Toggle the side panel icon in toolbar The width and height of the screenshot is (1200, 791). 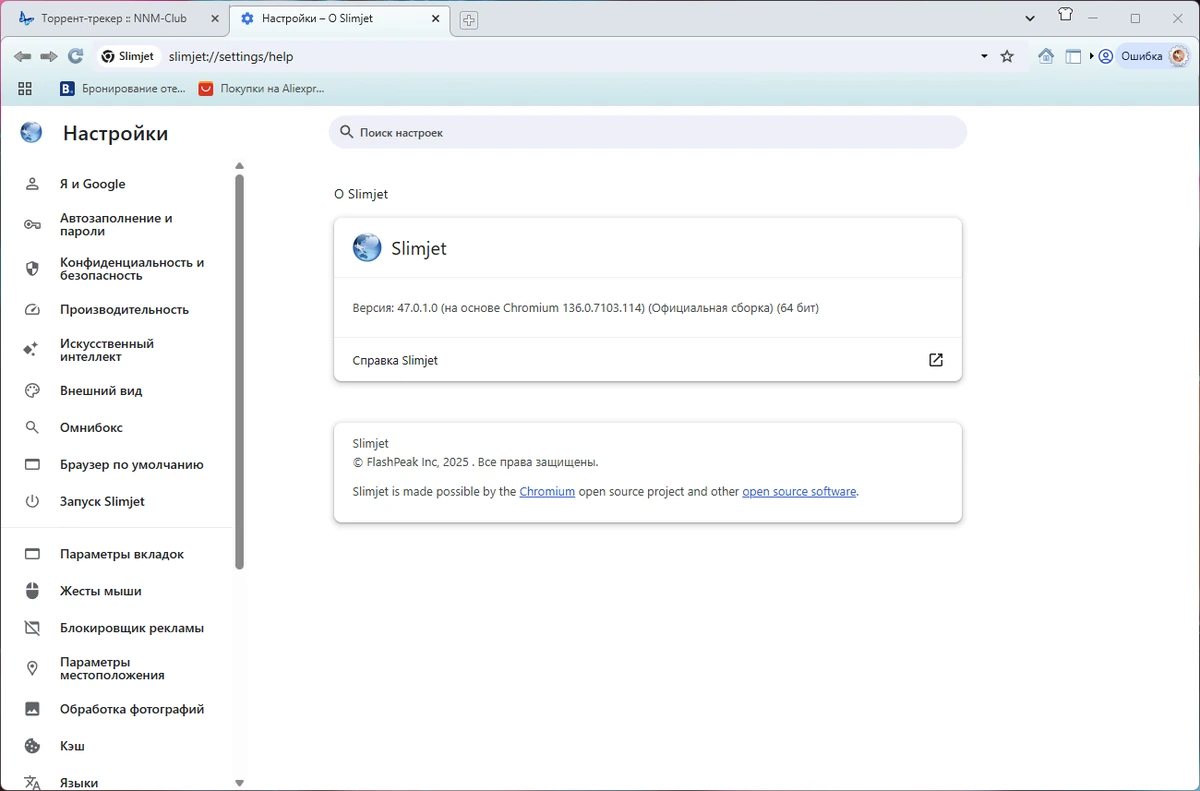(x=1073, y=57)
